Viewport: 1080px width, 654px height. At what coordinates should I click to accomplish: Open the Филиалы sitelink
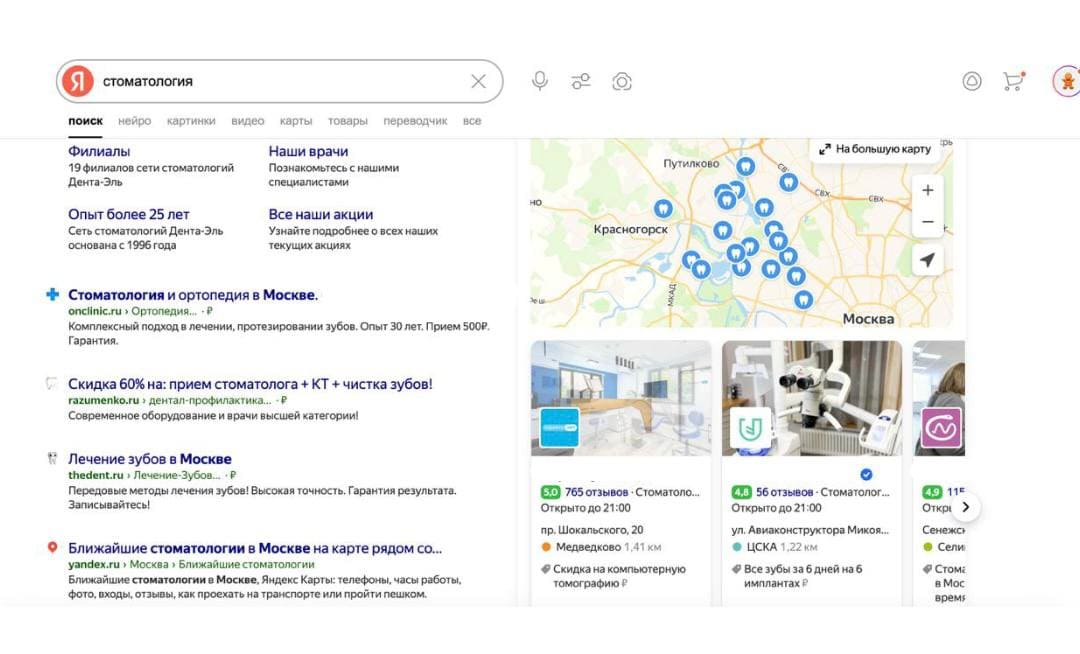[x=99, y=151]
